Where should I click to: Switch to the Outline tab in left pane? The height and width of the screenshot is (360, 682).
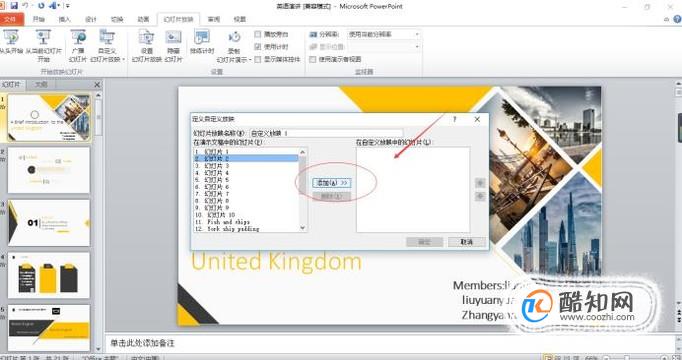click(41, 84)
